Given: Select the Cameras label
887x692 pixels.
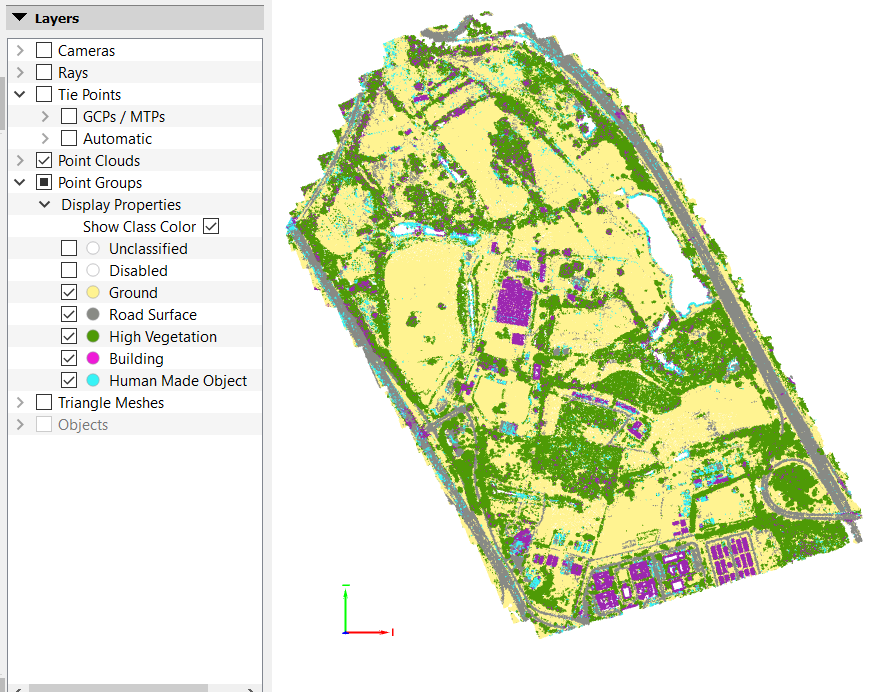Looking at the screenshot, I should coord(87,51).
